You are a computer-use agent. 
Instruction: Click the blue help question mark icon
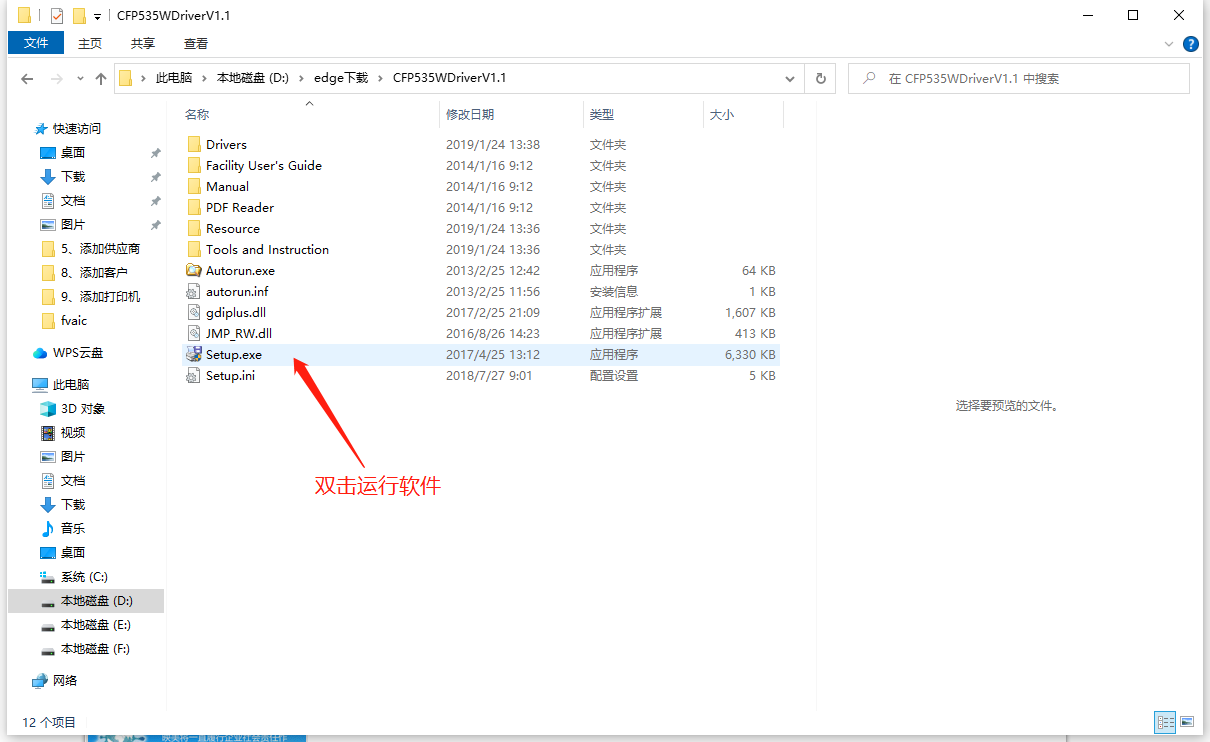[x=1191, y=44]
